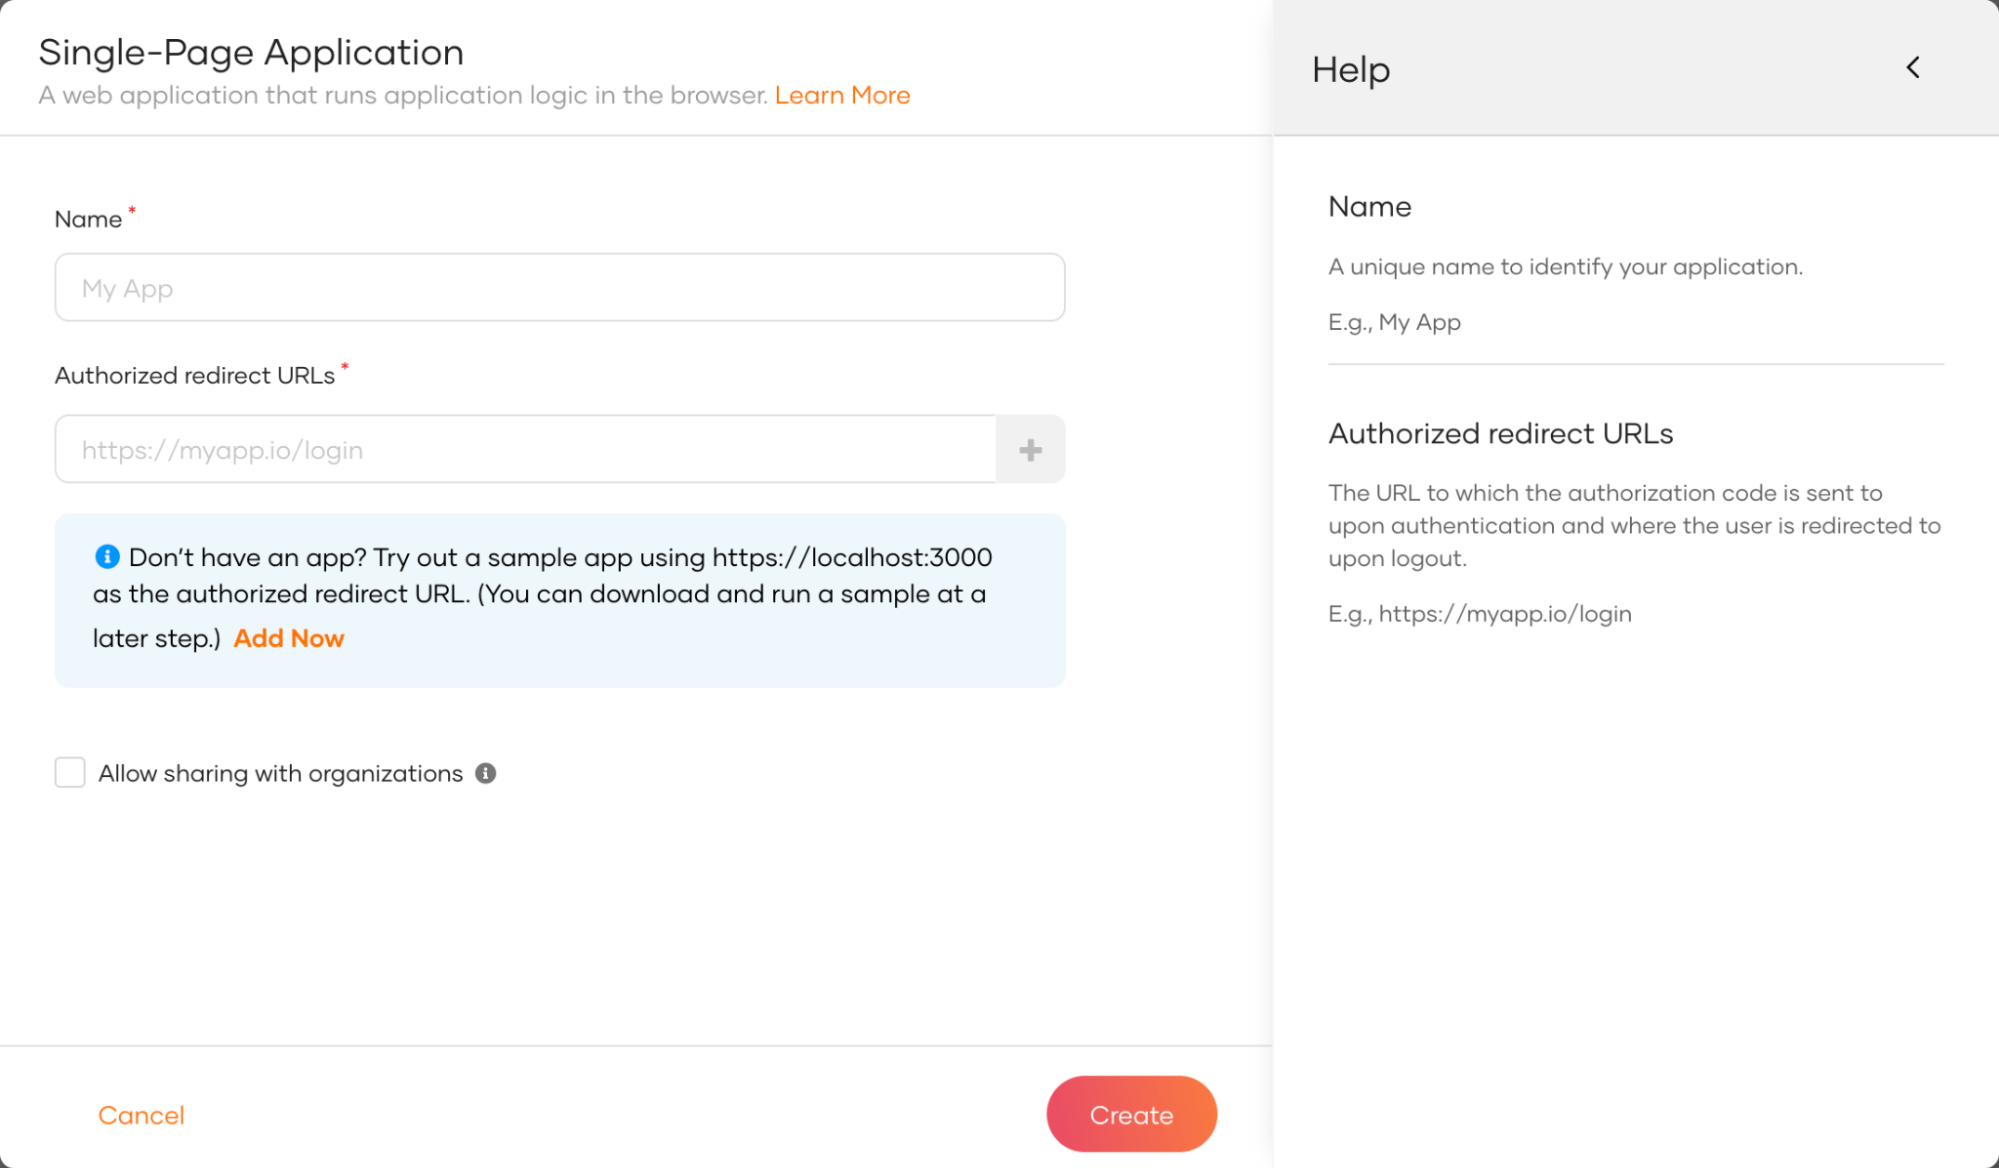Click the Add Now link
1999x1169 pixels.
[288, 638]
